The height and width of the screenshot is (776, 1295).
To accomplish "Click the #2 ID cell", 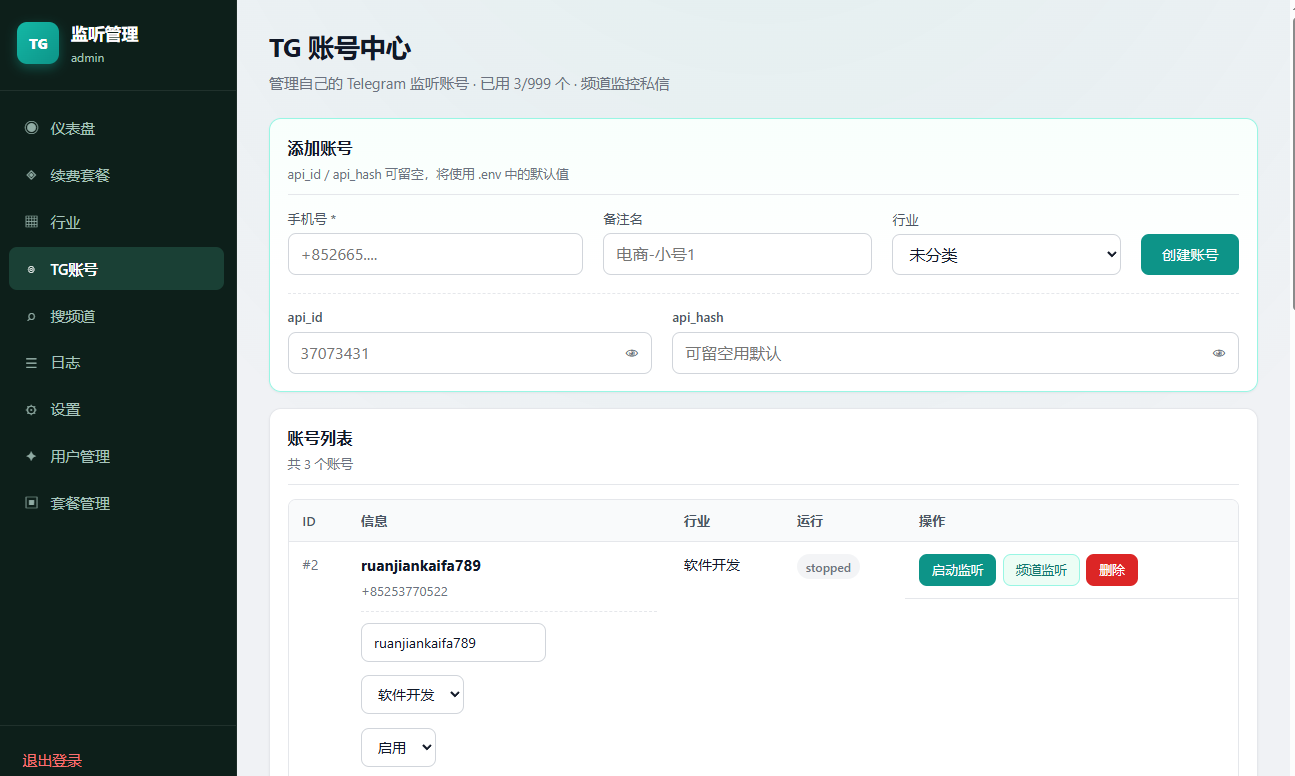I will [x=310, y=565].
